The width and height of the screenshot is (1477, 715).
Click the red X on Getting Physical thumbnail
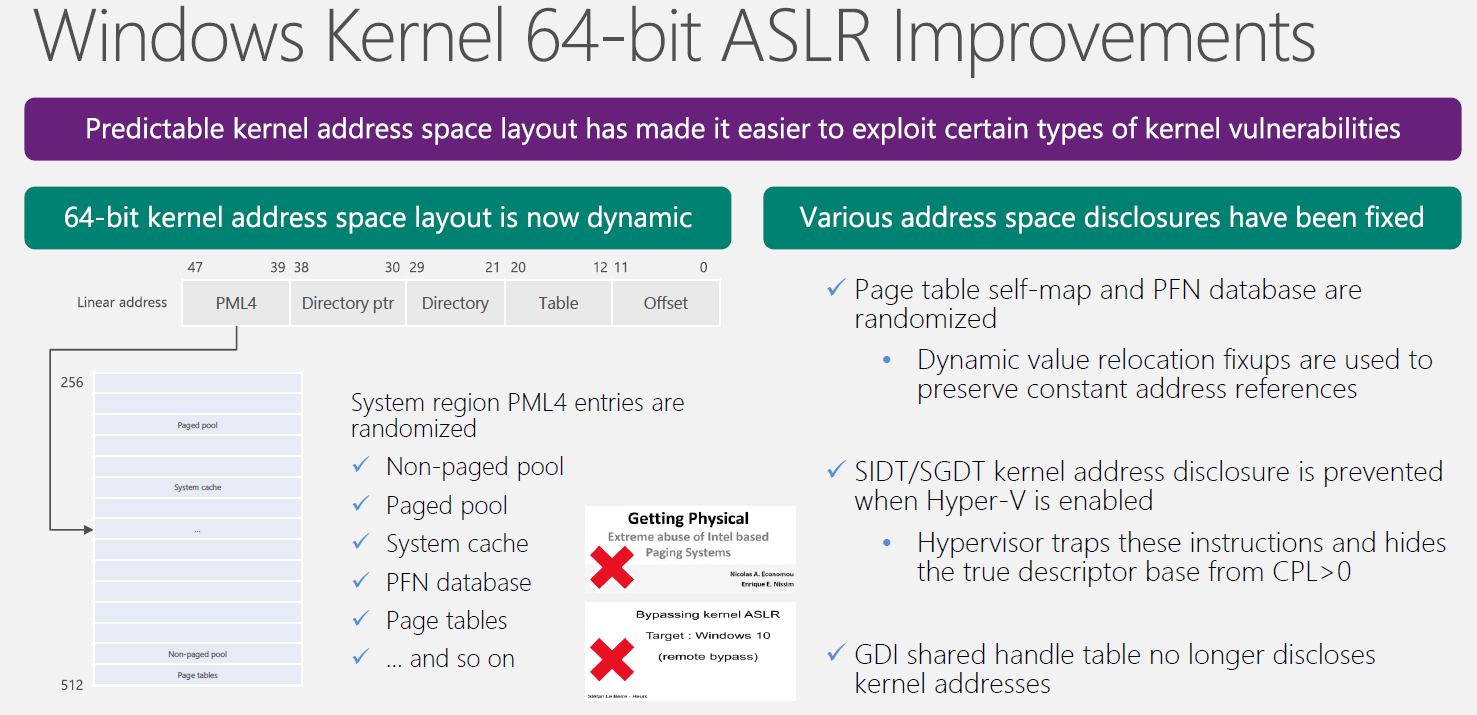click(x=612, y=566)
